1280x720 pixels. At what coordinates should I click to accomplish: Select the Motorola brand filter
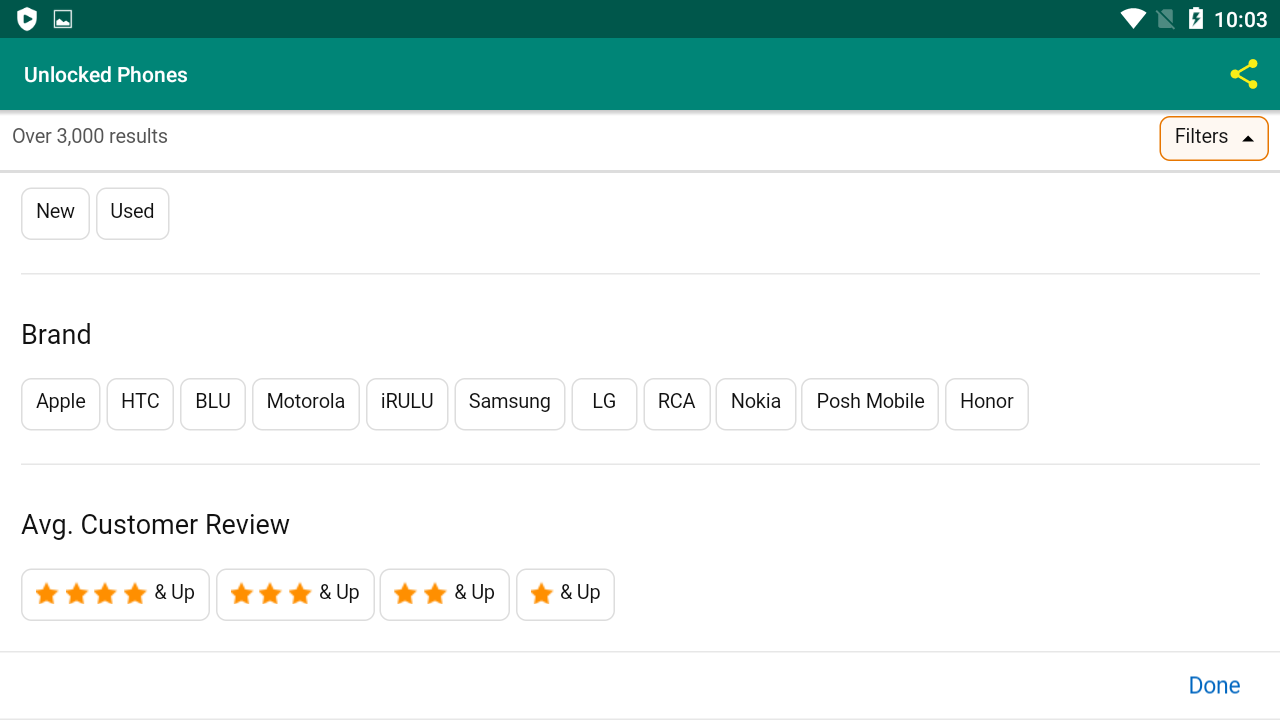[x=306, y=403]
